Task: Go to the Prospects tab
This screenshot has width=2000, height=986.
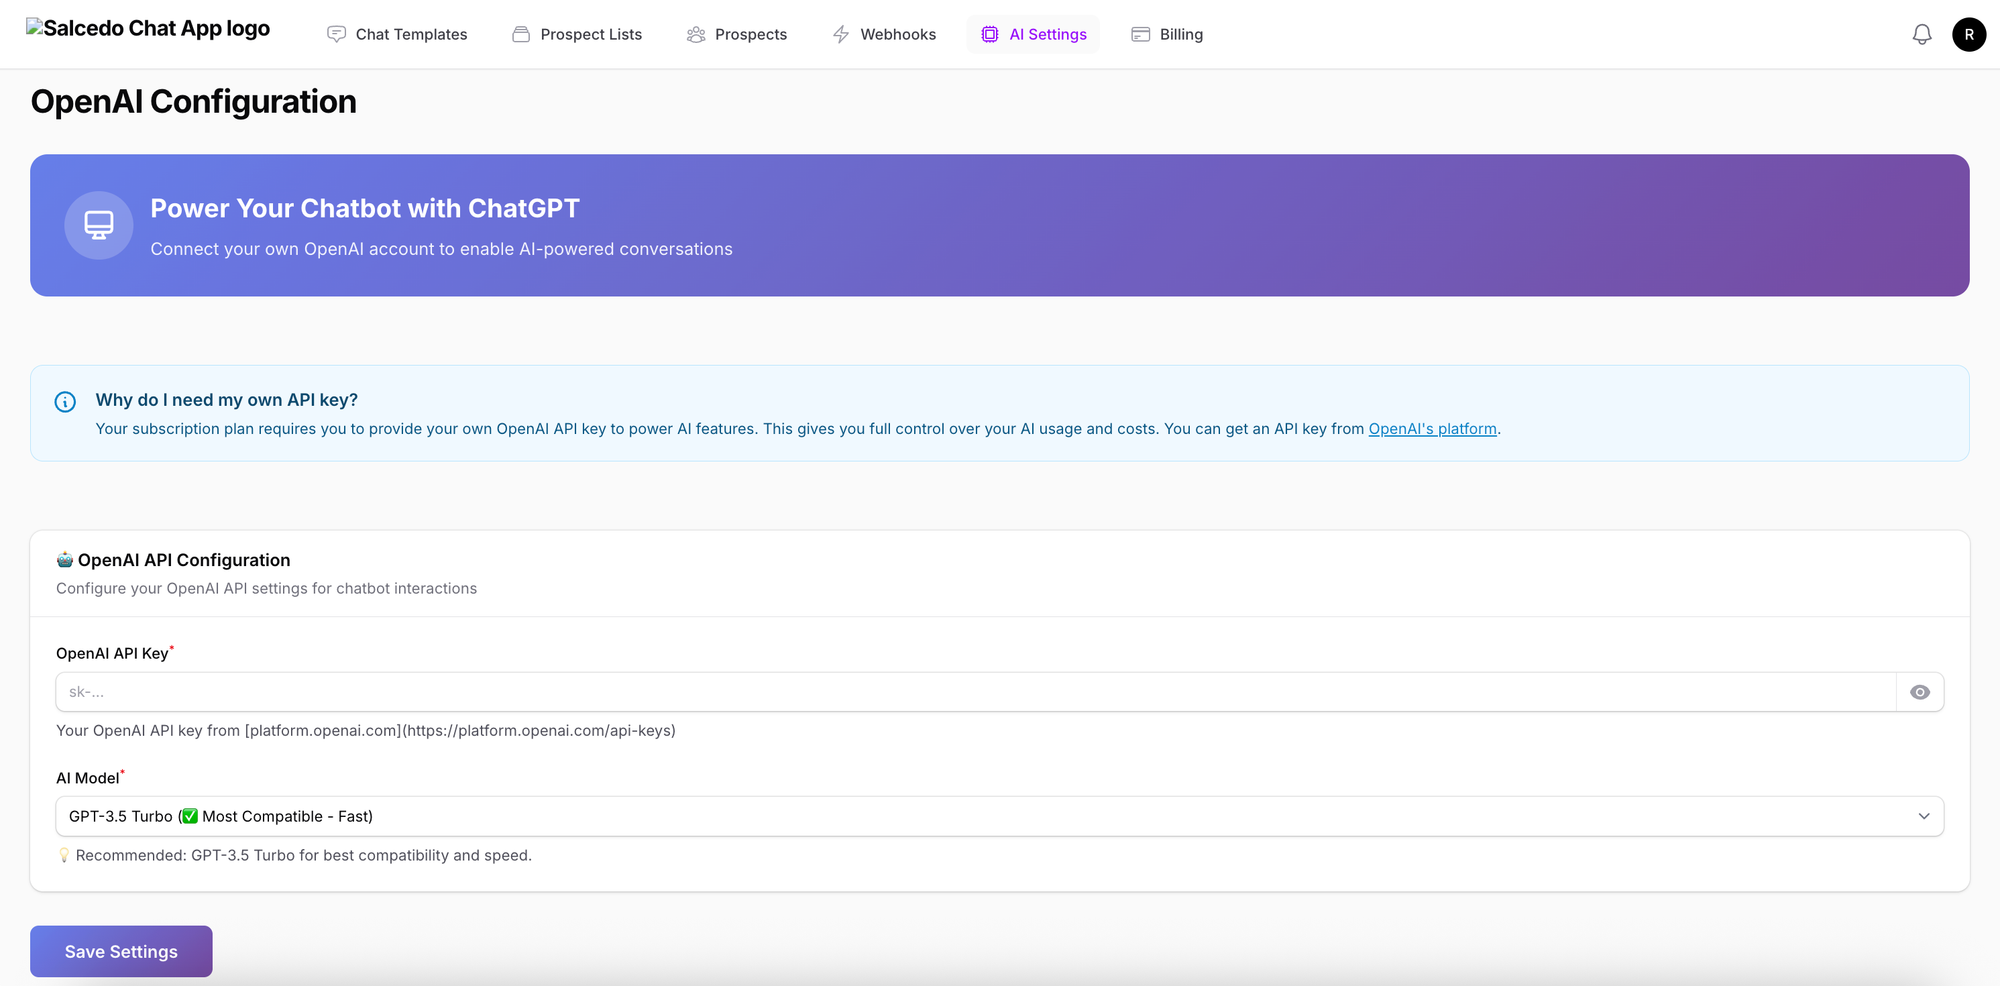Action: [750, 35]
